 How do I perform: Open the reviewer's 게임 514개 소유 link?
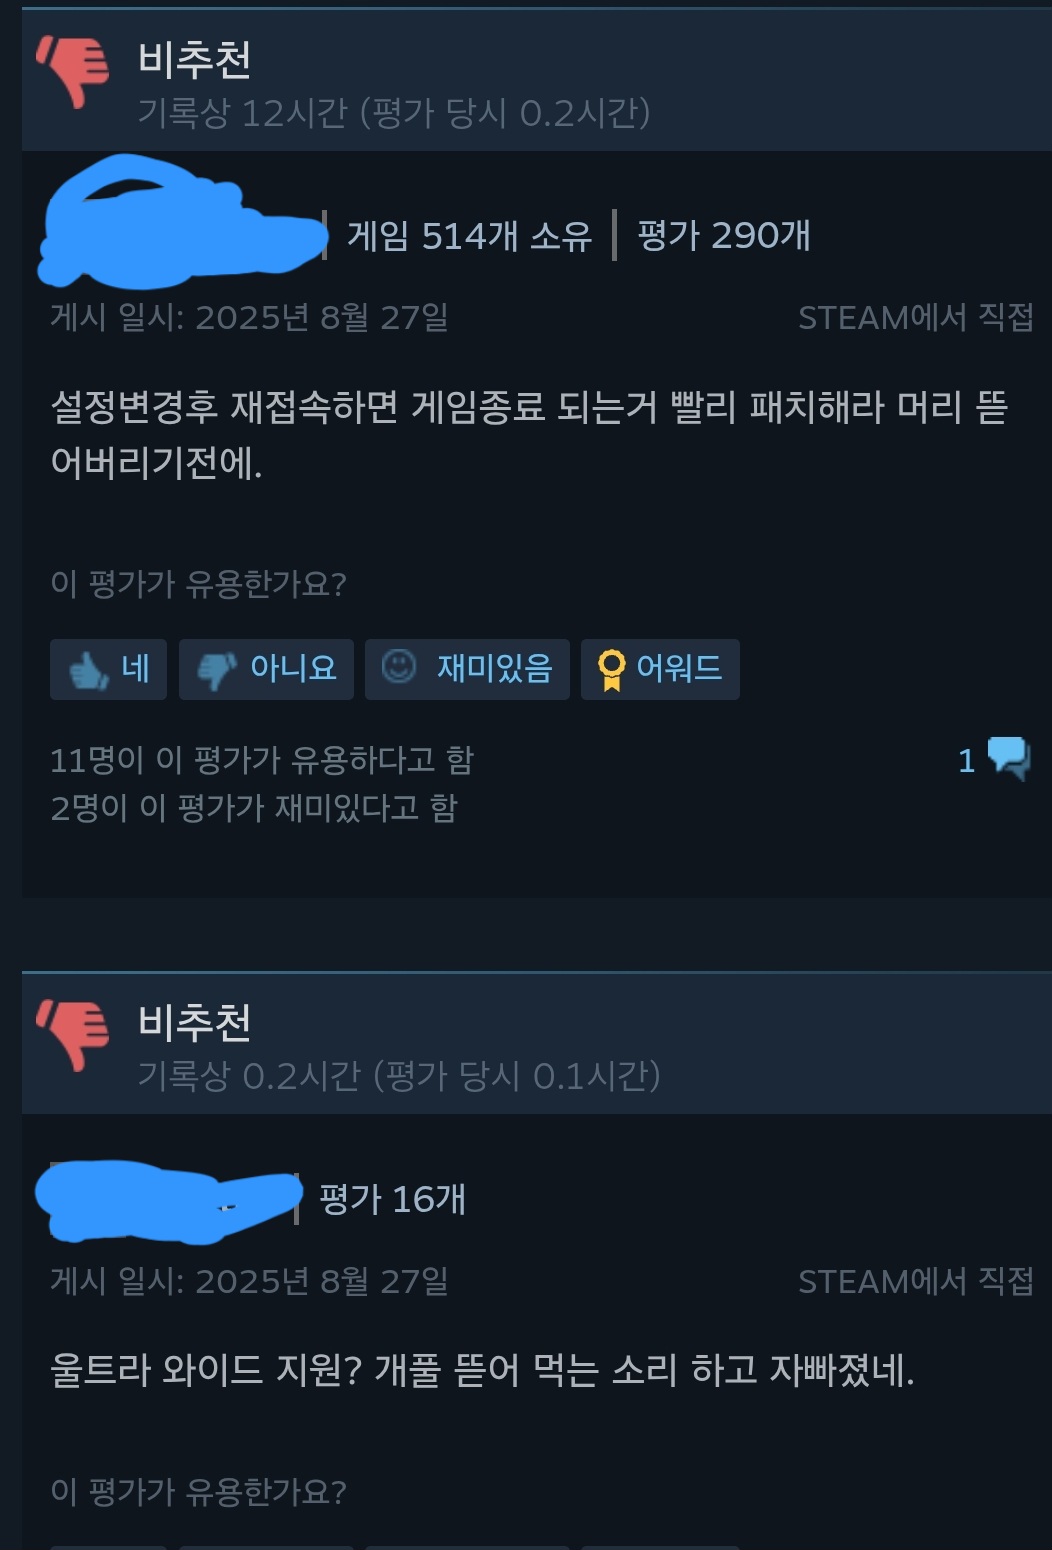(x=469, y=236)
